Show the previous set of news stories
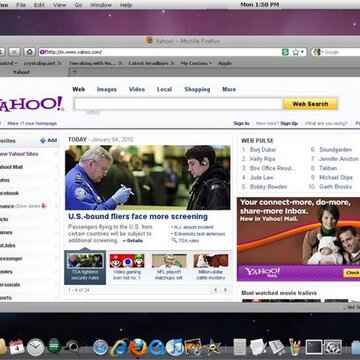Image resolution: width=360 pixels, height=360 pixels. [215, 290]
